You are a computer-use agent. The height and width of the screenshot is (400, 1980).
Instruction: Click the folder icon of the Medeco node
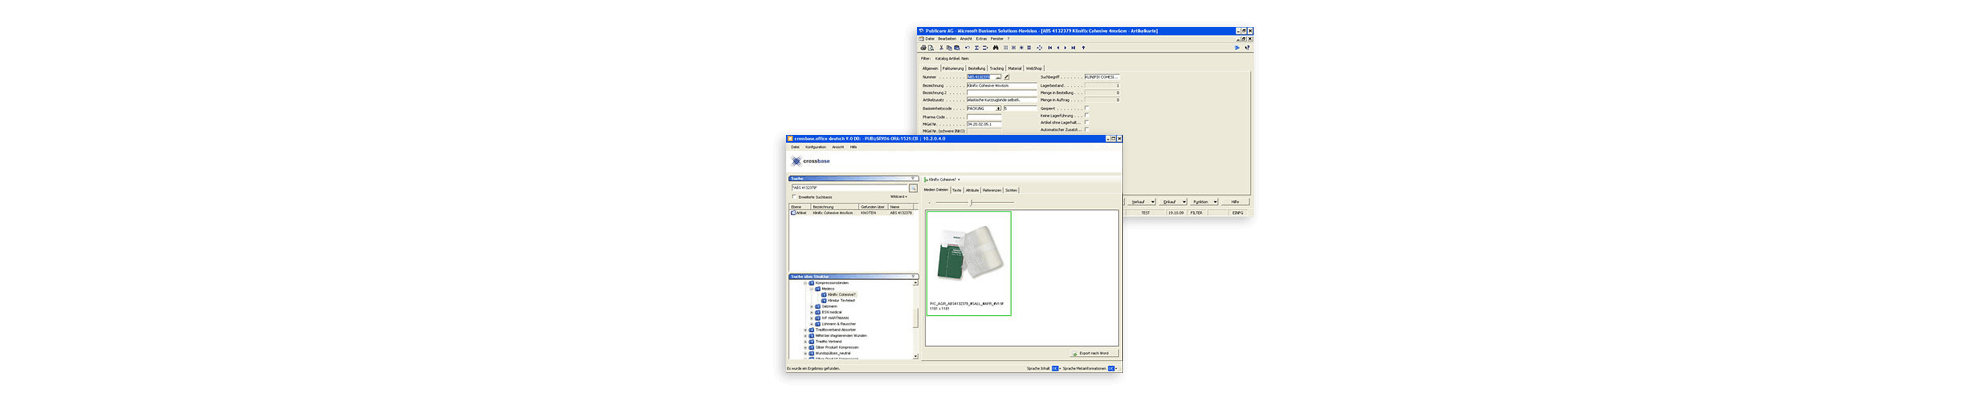pos(818,289)
